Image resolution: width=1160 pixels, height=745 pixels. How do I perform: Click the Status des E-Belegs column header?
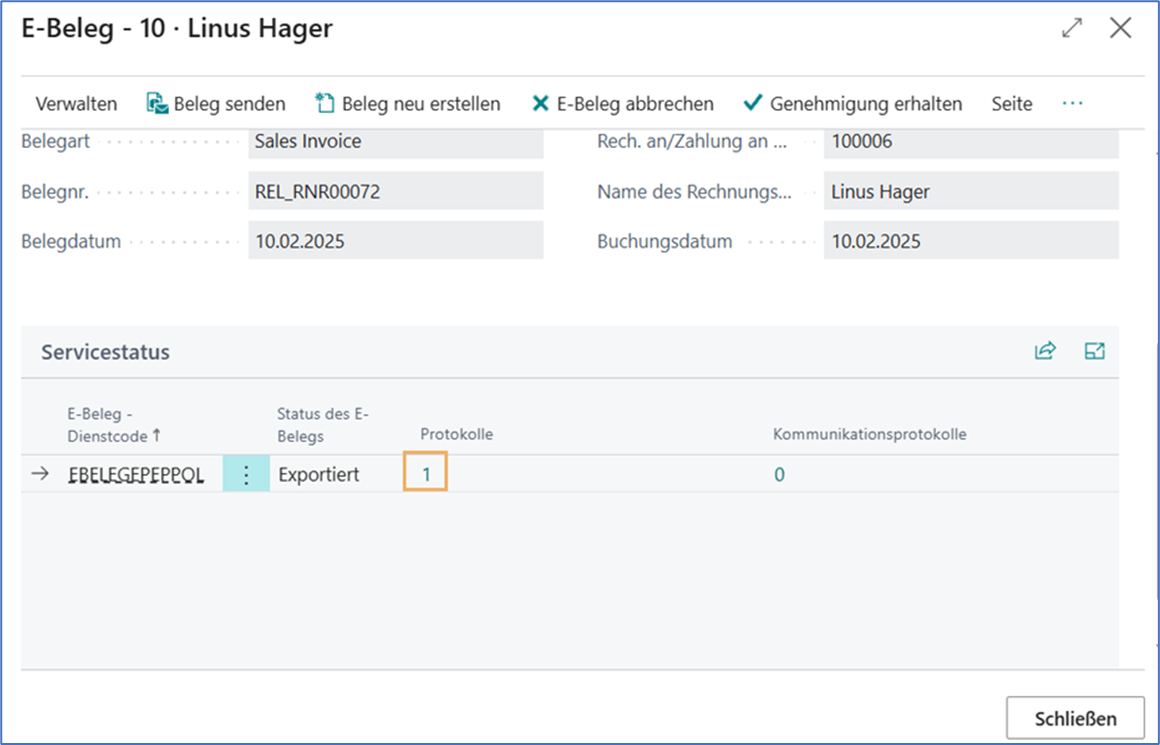[x=323, y=425]
